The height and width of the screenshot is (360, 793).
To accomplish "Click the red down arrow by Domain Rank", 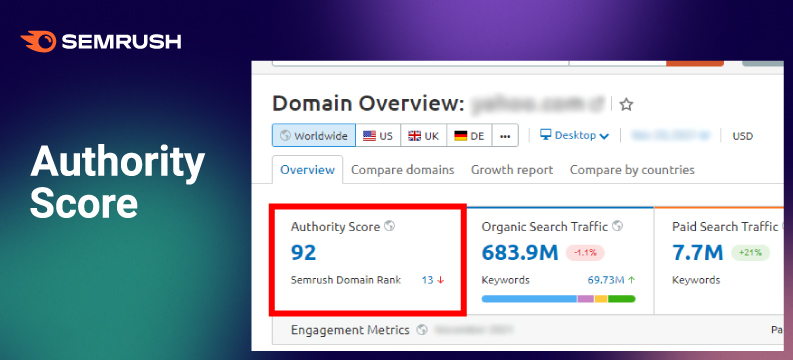I will pos(440,280).
